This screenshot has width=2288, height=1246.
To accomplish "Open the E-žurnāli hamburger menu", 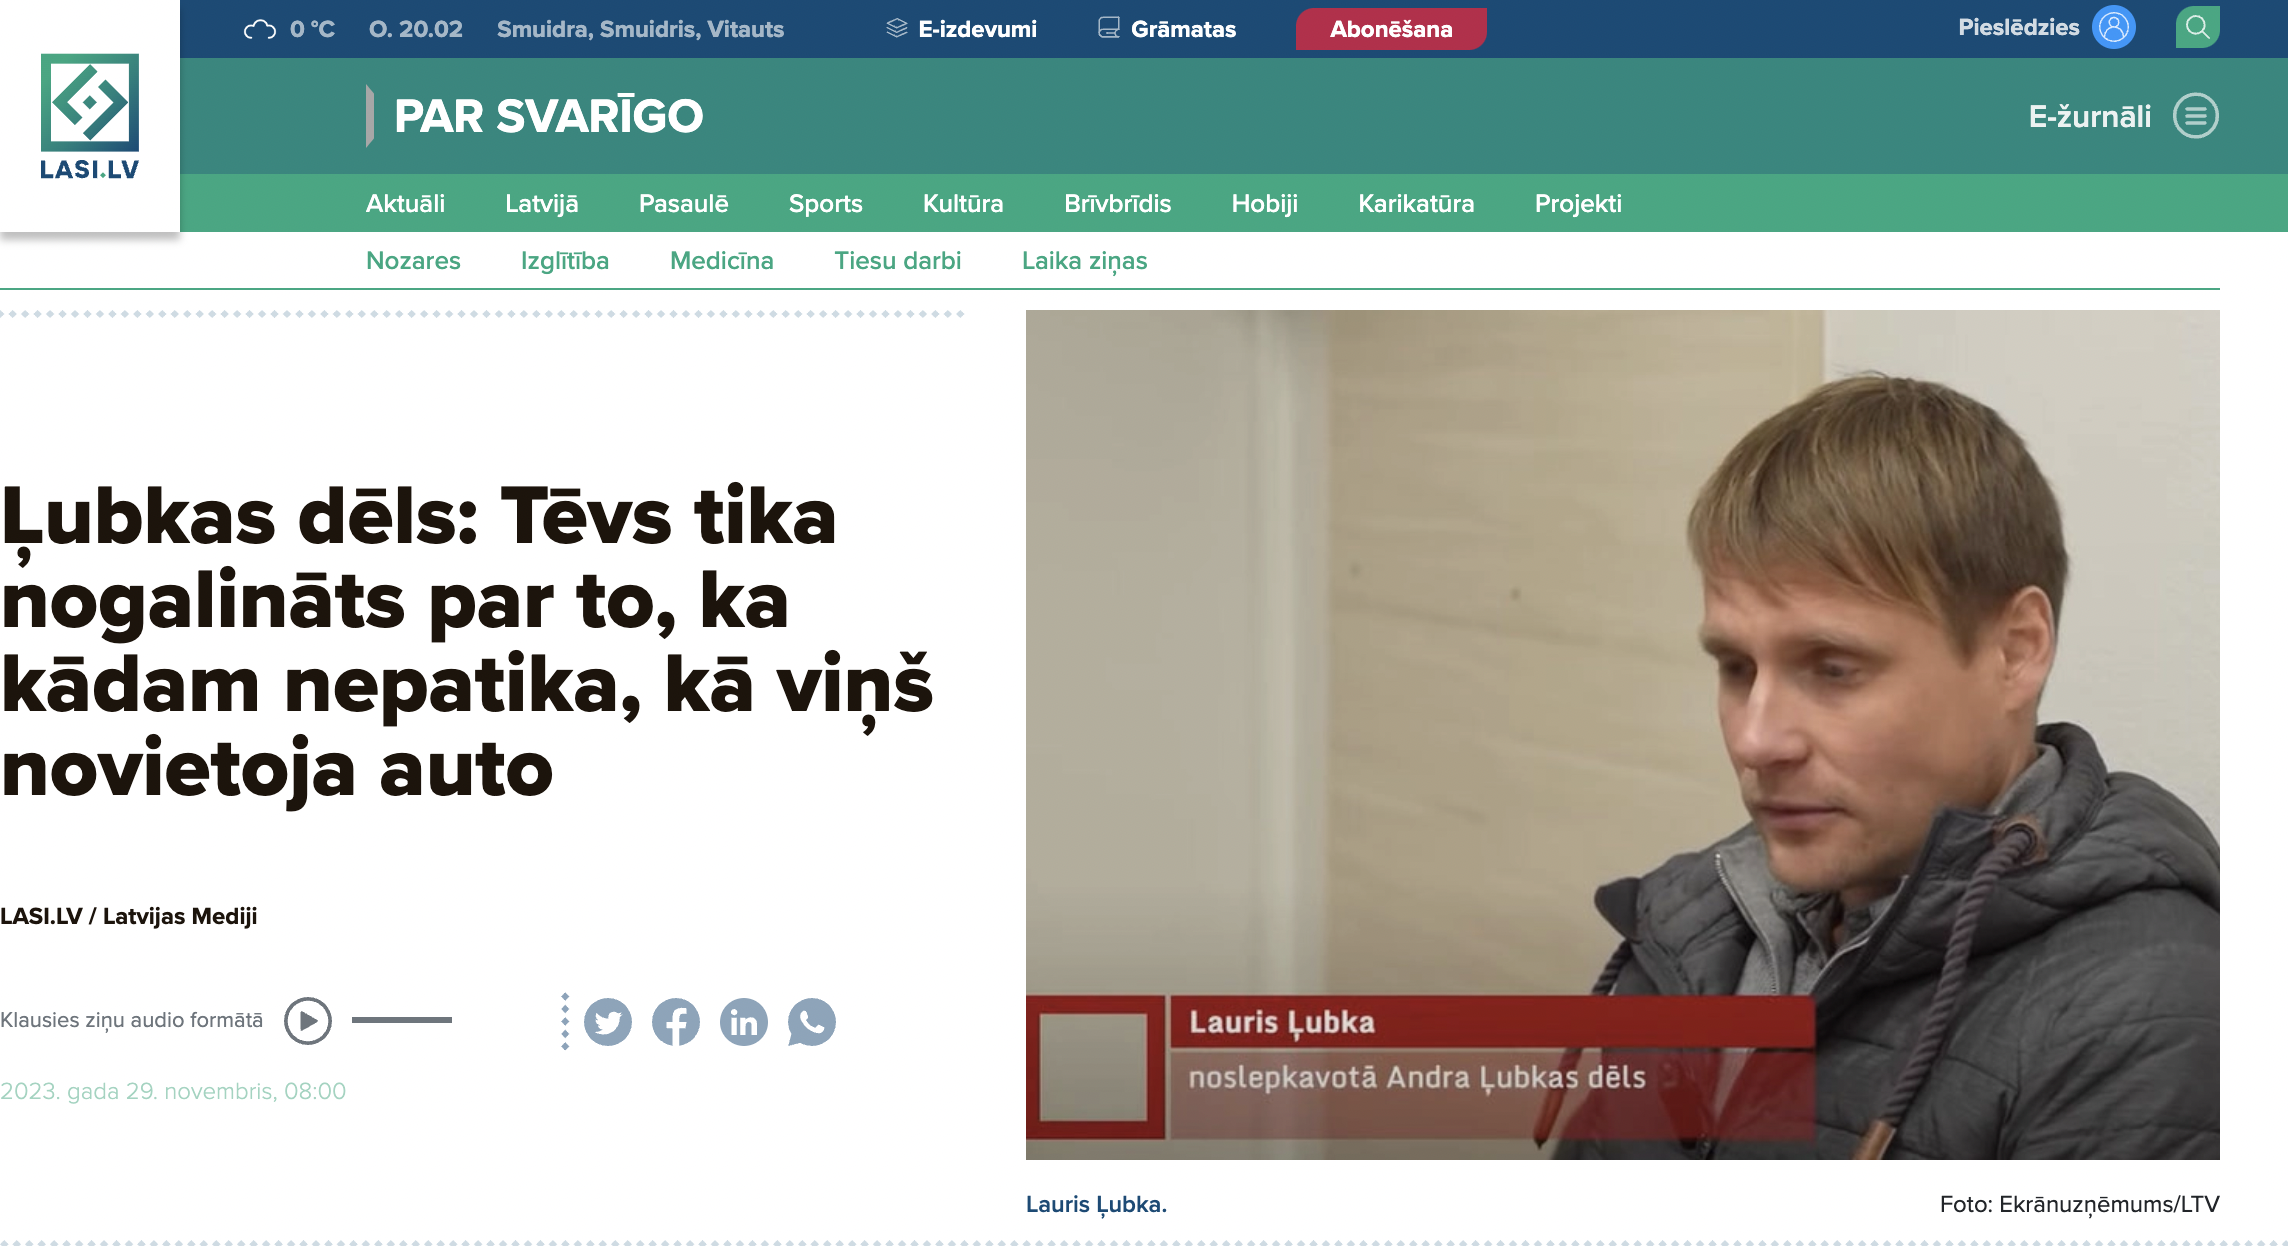I will click(x=2196, y=116).
